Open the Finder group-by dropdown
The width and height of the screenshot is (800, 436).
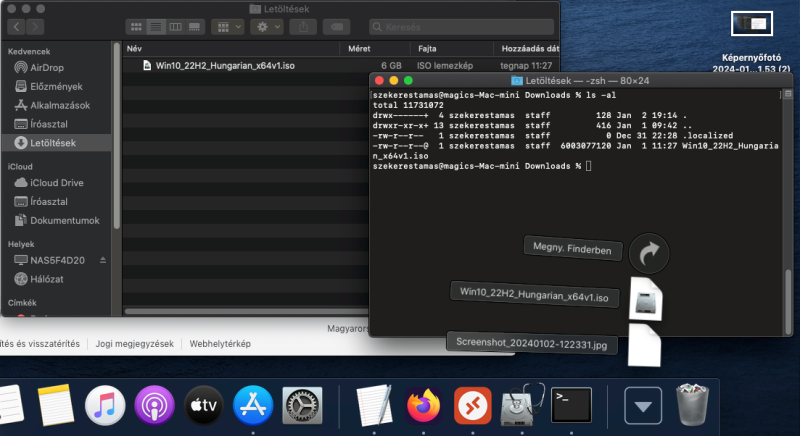228,27
